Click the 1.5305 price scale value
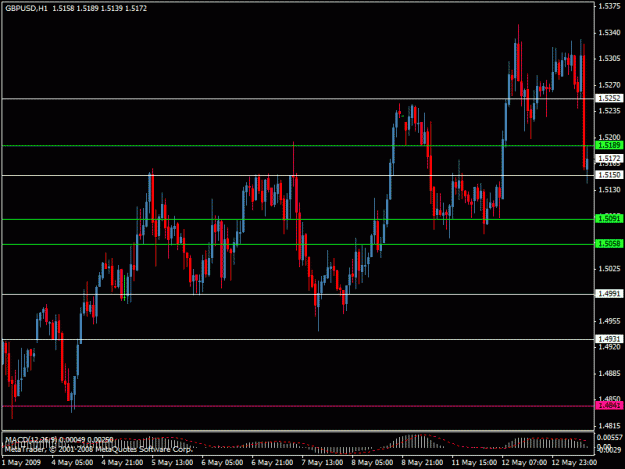The height and width of the screenshot is (469, 625). [609, 59]
